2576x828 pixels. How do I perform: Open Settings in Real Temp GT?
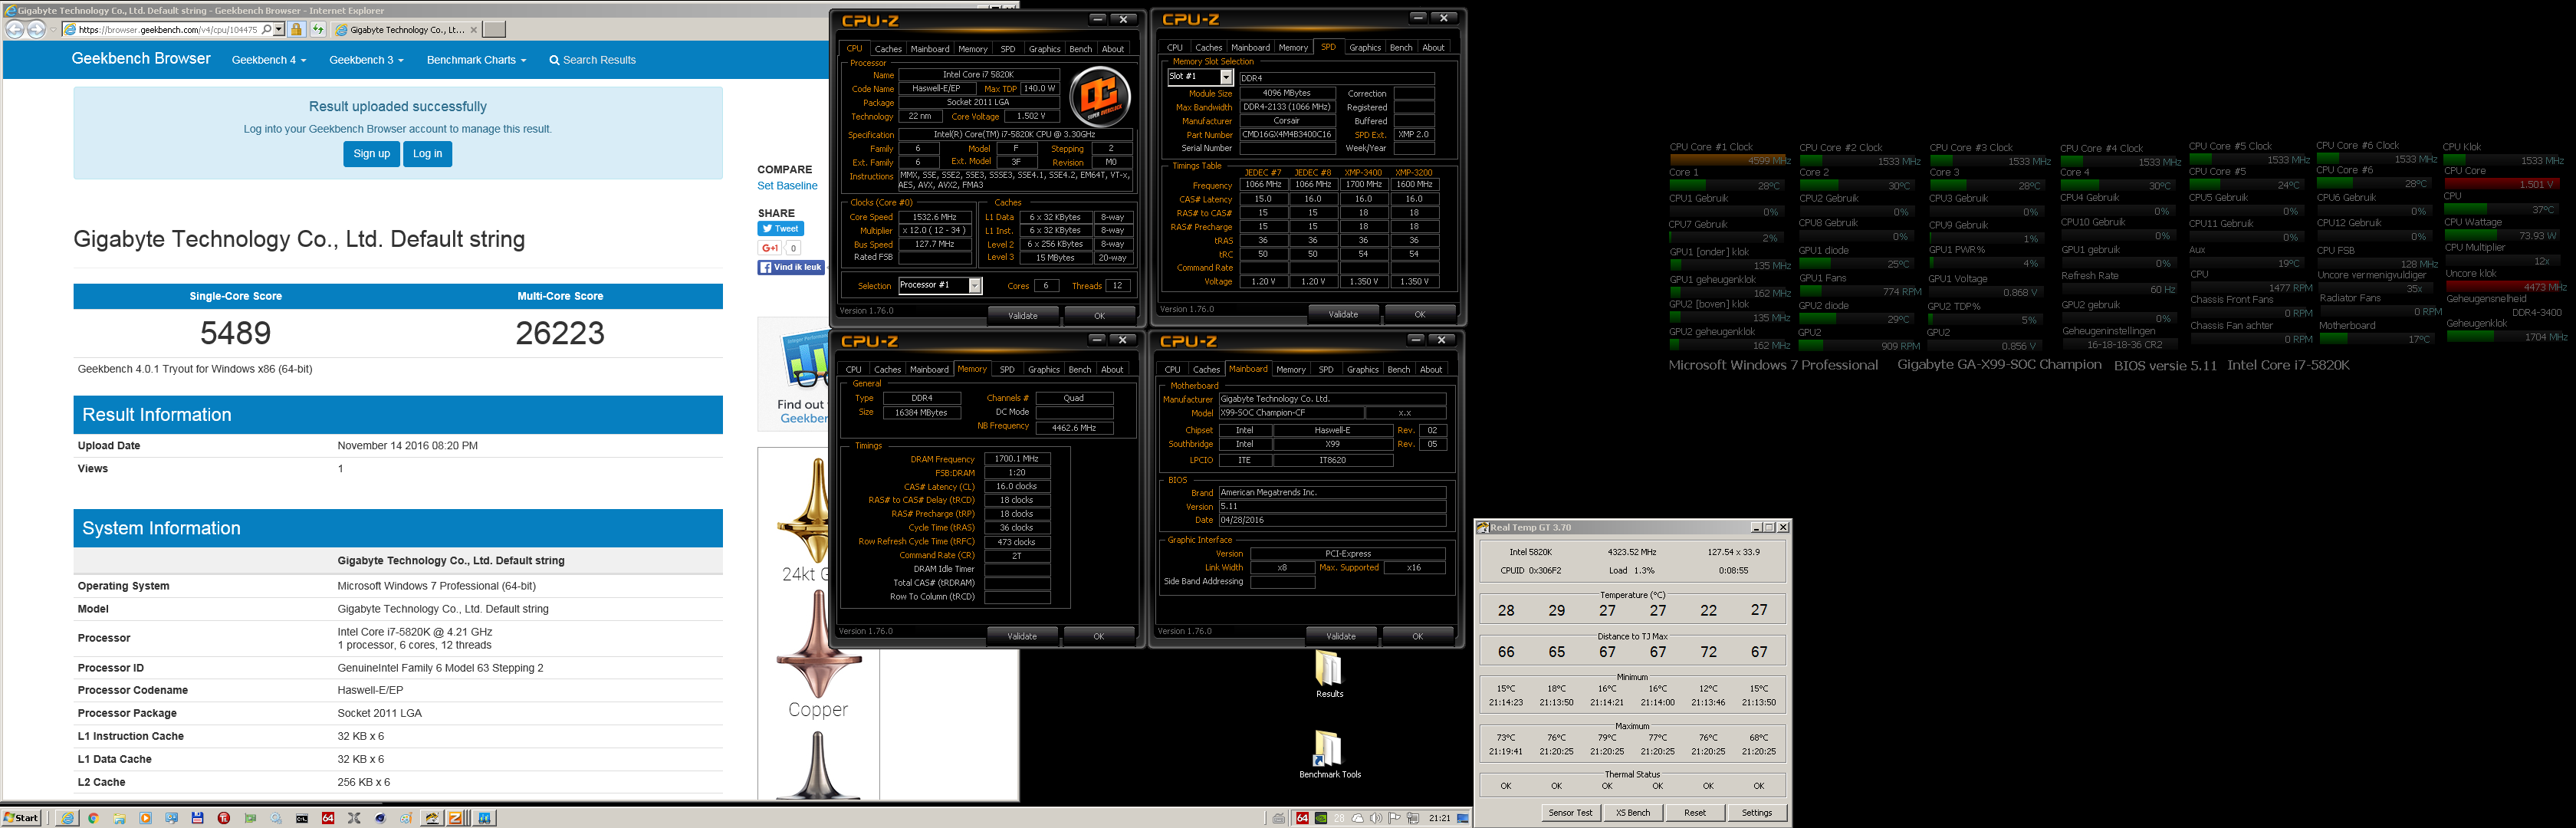(1757, 812)
